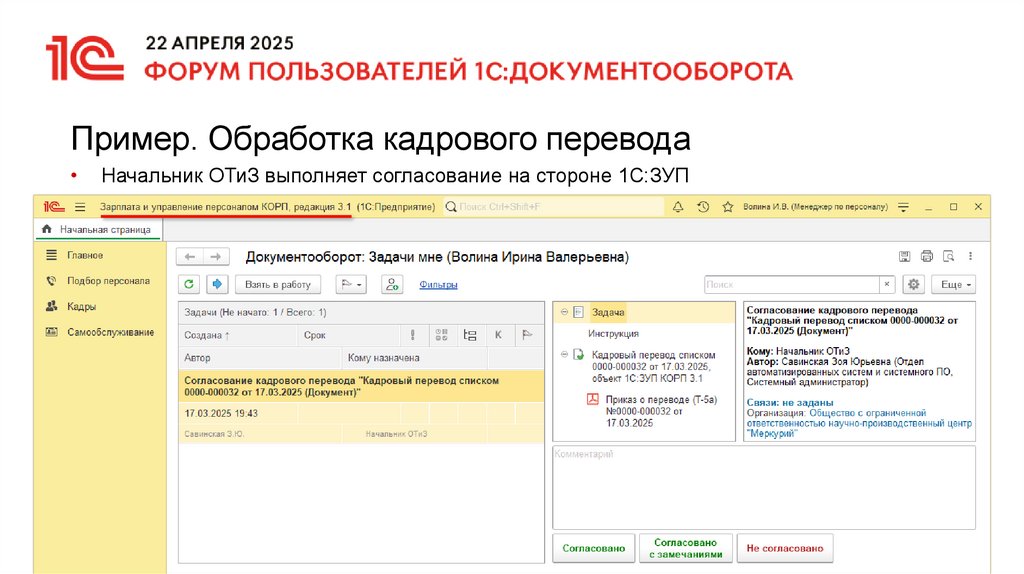This screenshot has height=574, width=1024.
Task: Refresh the task list with green arrow
Action: pyautogui.click(x=189, y=284)
